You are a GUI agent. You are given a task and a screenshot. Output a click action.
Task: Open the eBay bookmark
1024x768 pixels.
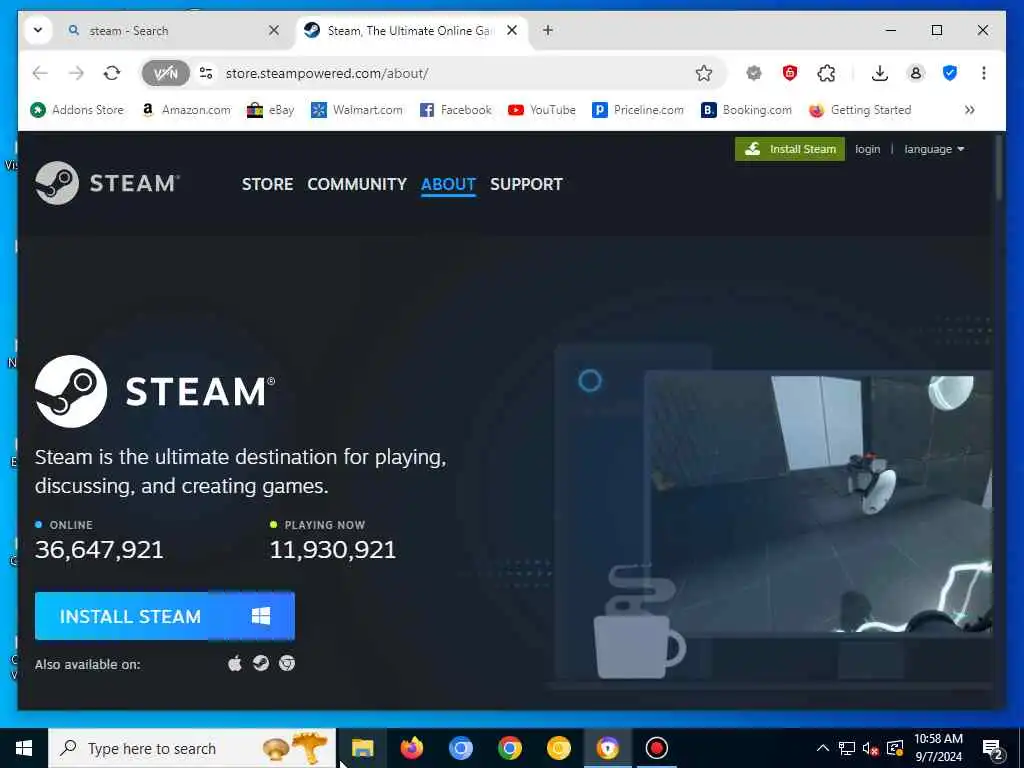[270, 110]
